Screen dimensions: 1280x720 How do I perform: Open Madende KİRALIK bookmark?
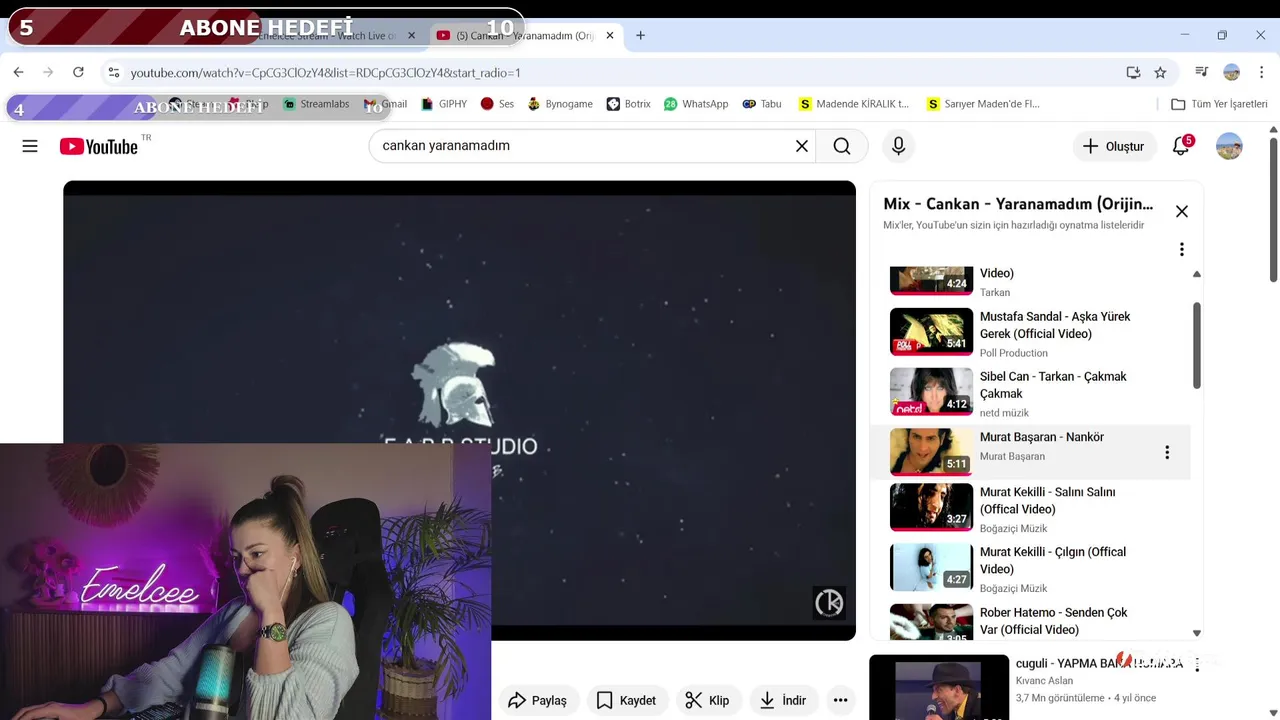coord(854,104)
